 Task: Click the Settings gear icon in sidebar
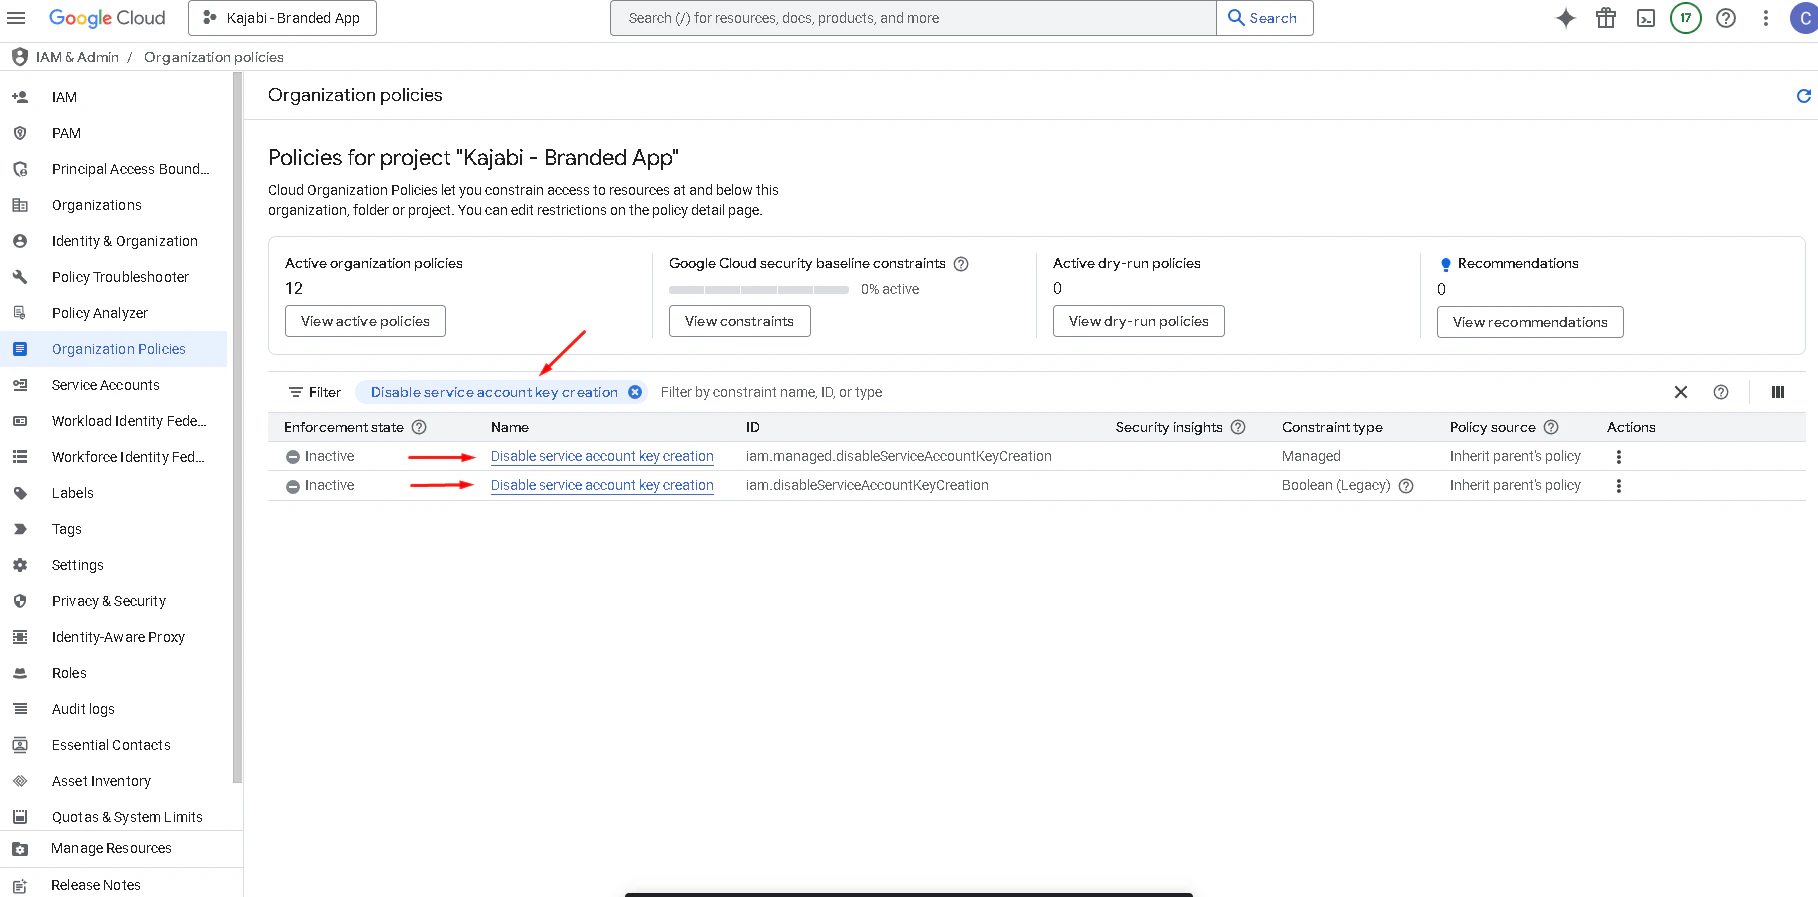coord(20,565)
